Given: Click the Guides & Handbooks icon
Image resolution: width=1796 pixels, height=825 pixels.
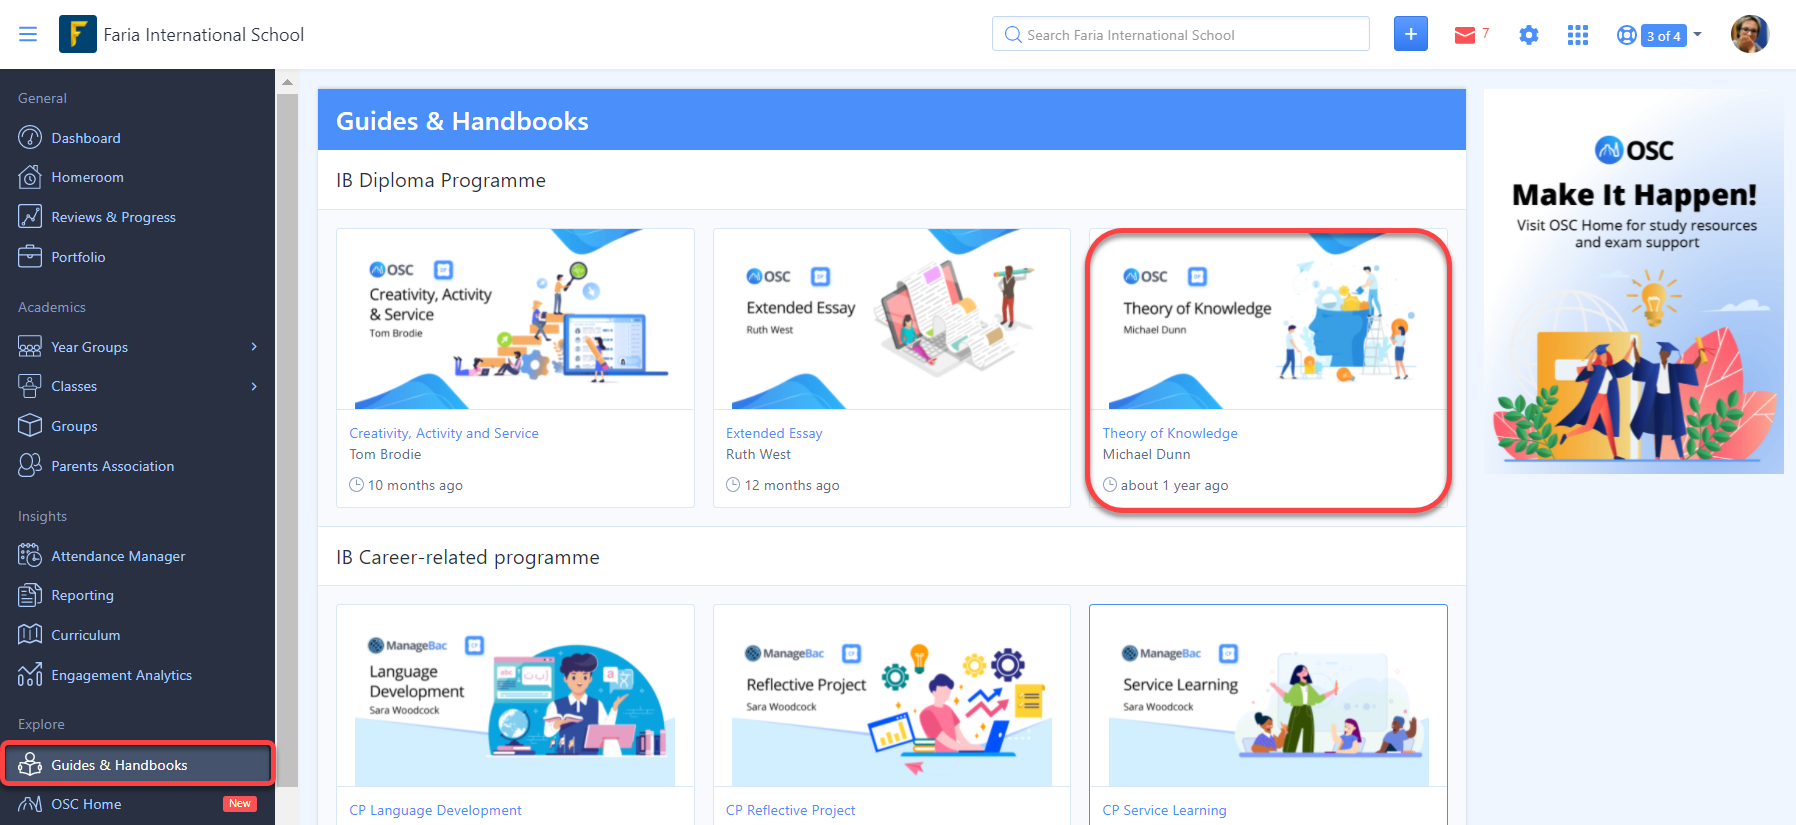Looking at the screenshot, I should pos(30,765).
